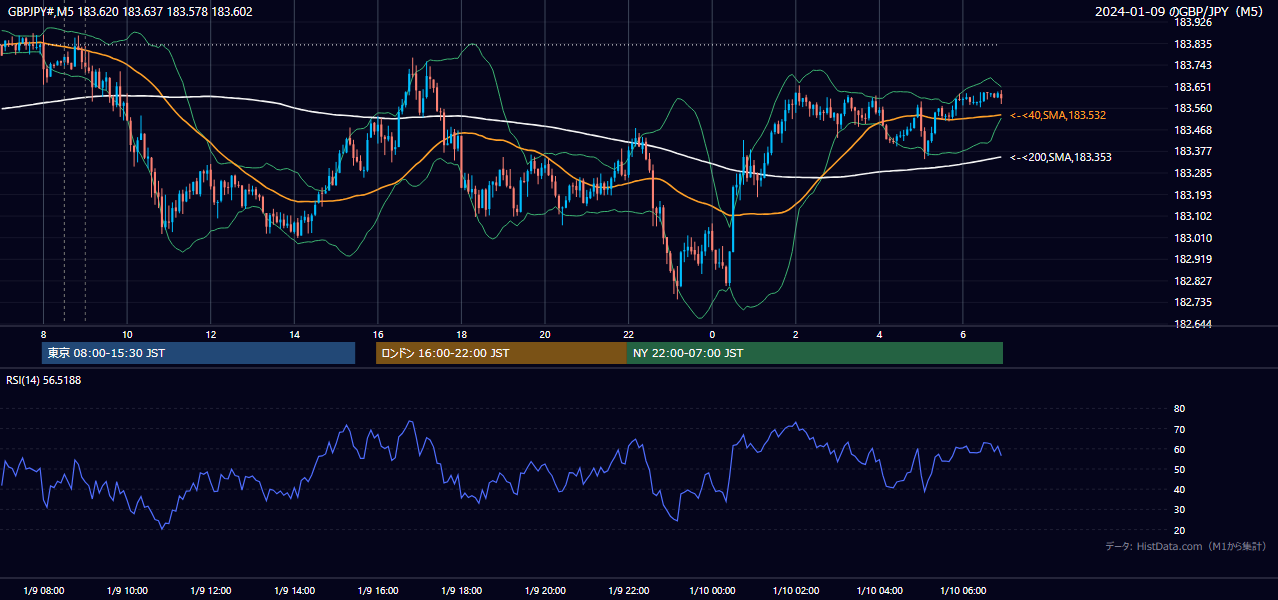Click the 2024-01-09 GBP/JPY (M5) chart title
The height and width of the screenshot is (600, 1278).
[x=1180, y=11]
